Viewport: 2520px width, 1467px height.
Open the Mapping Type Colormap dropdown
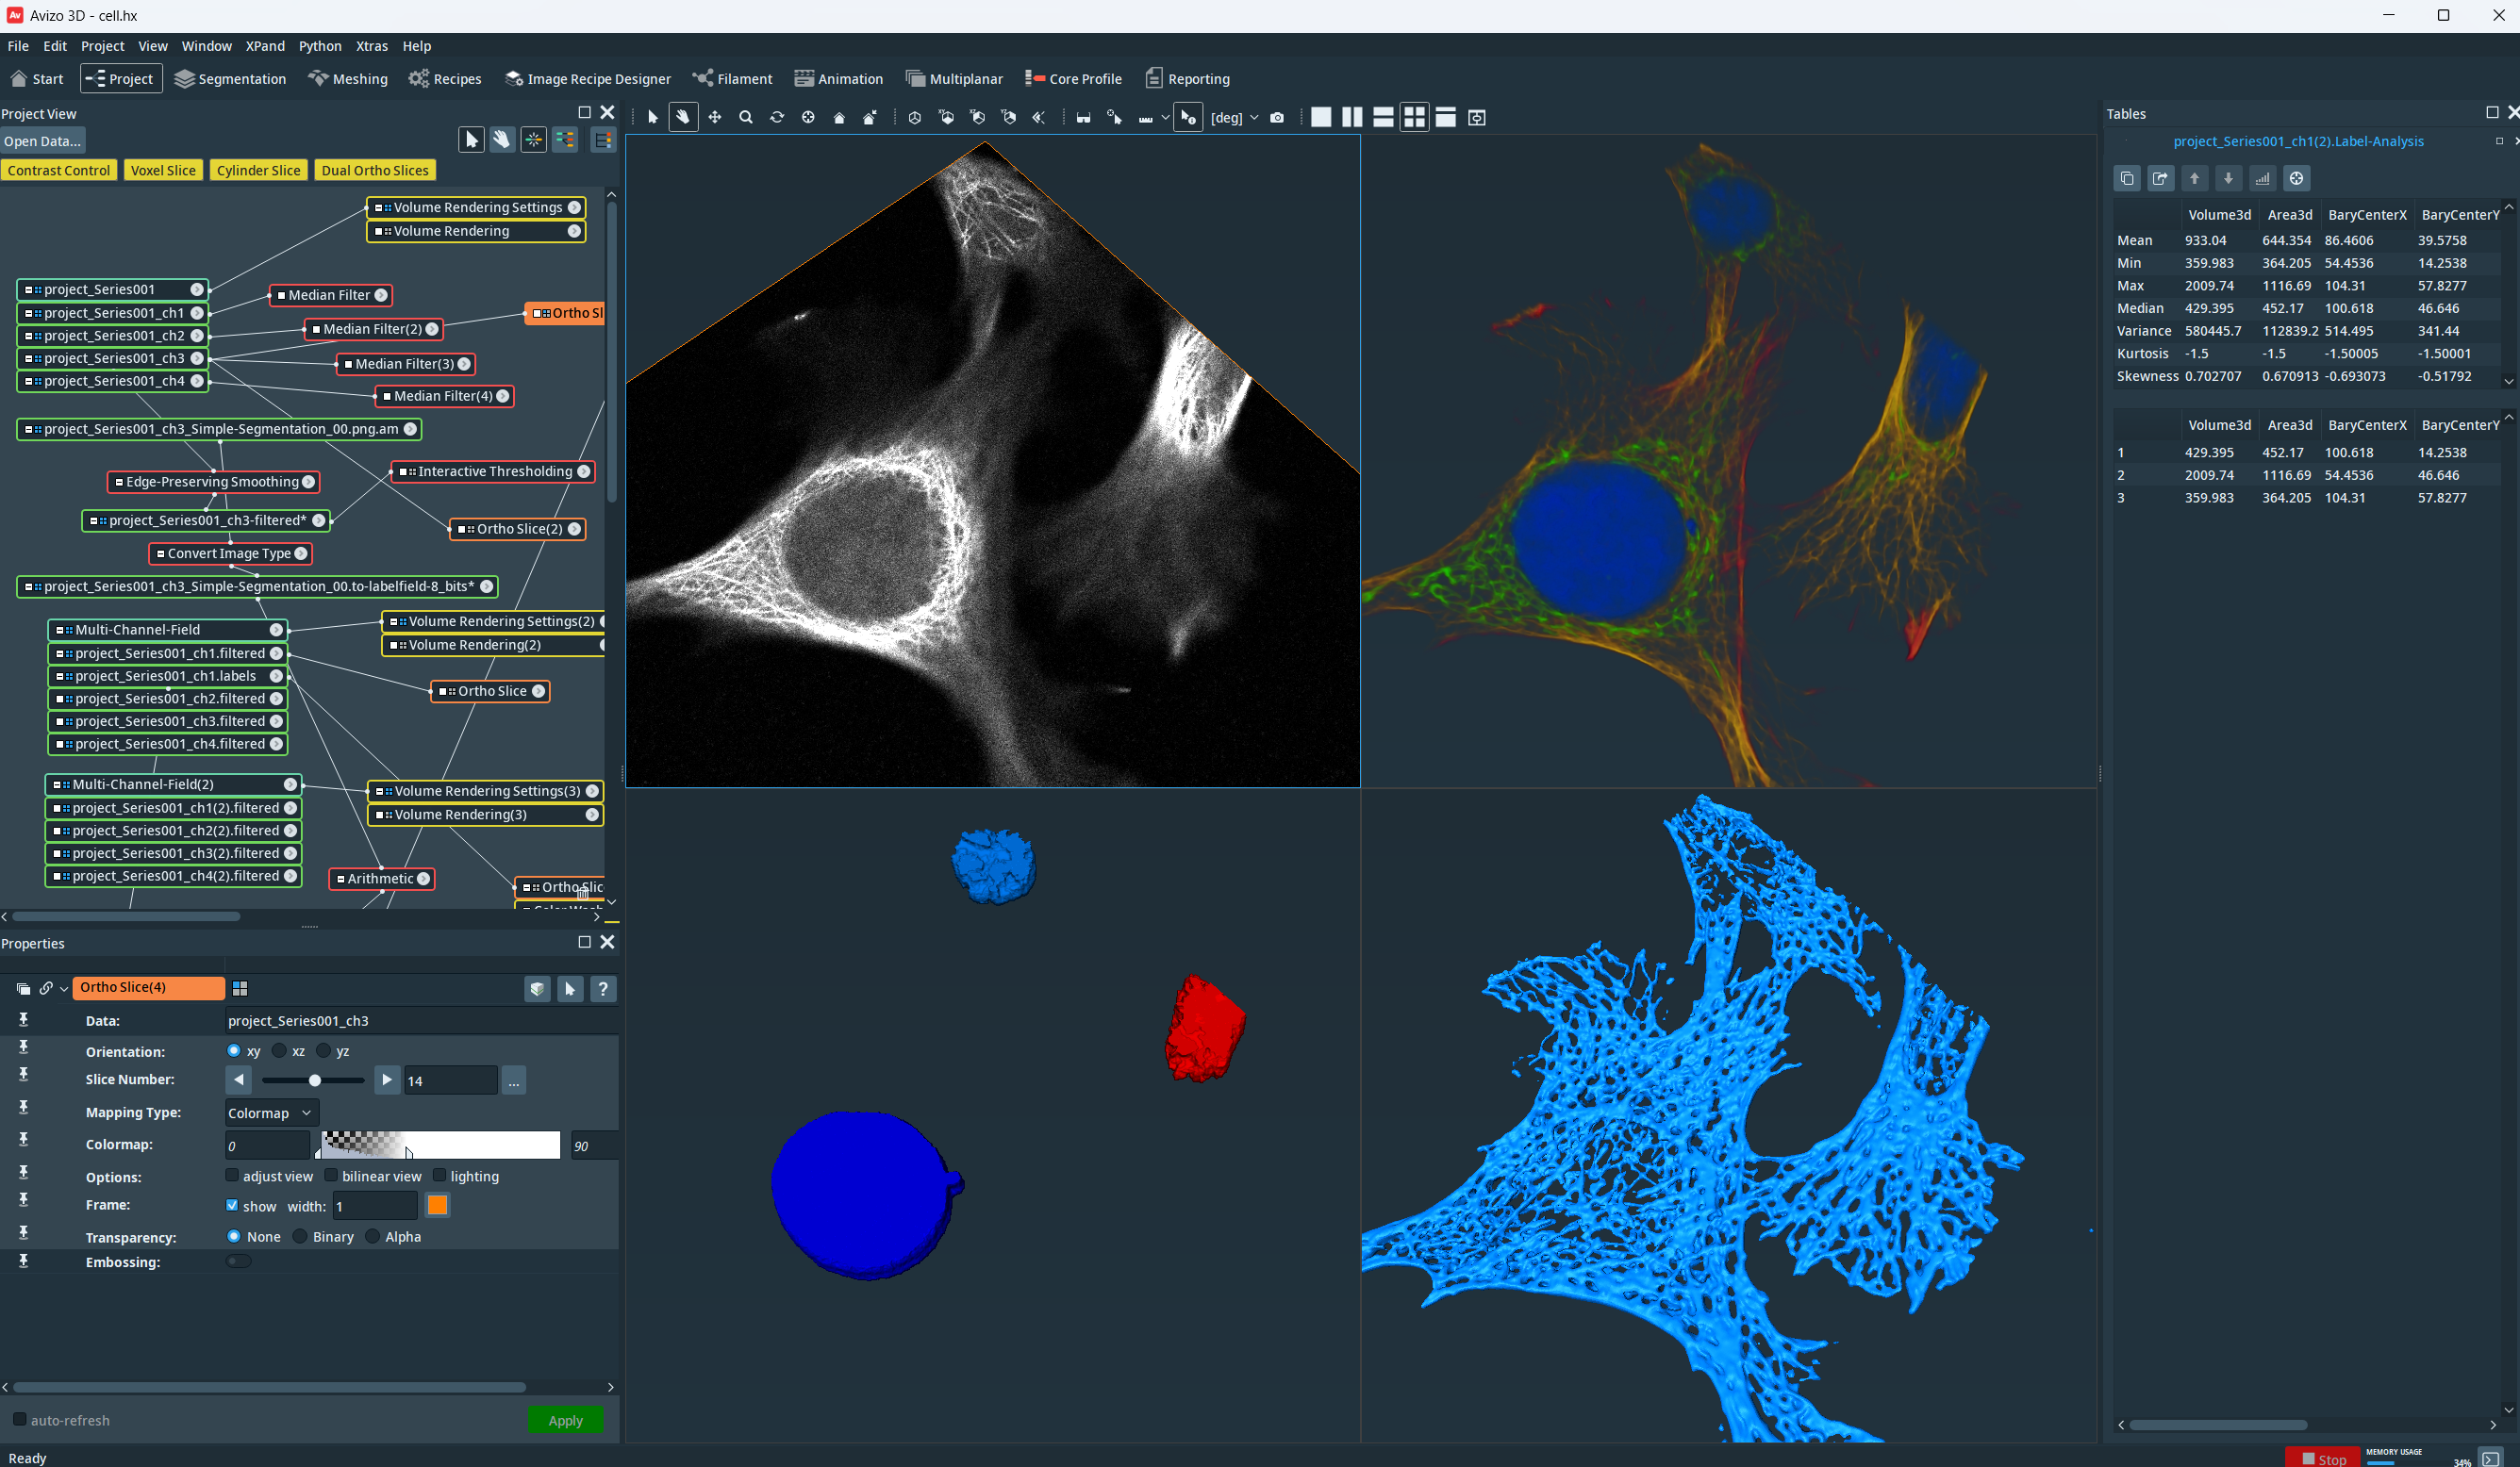(x=271, y=1113)
